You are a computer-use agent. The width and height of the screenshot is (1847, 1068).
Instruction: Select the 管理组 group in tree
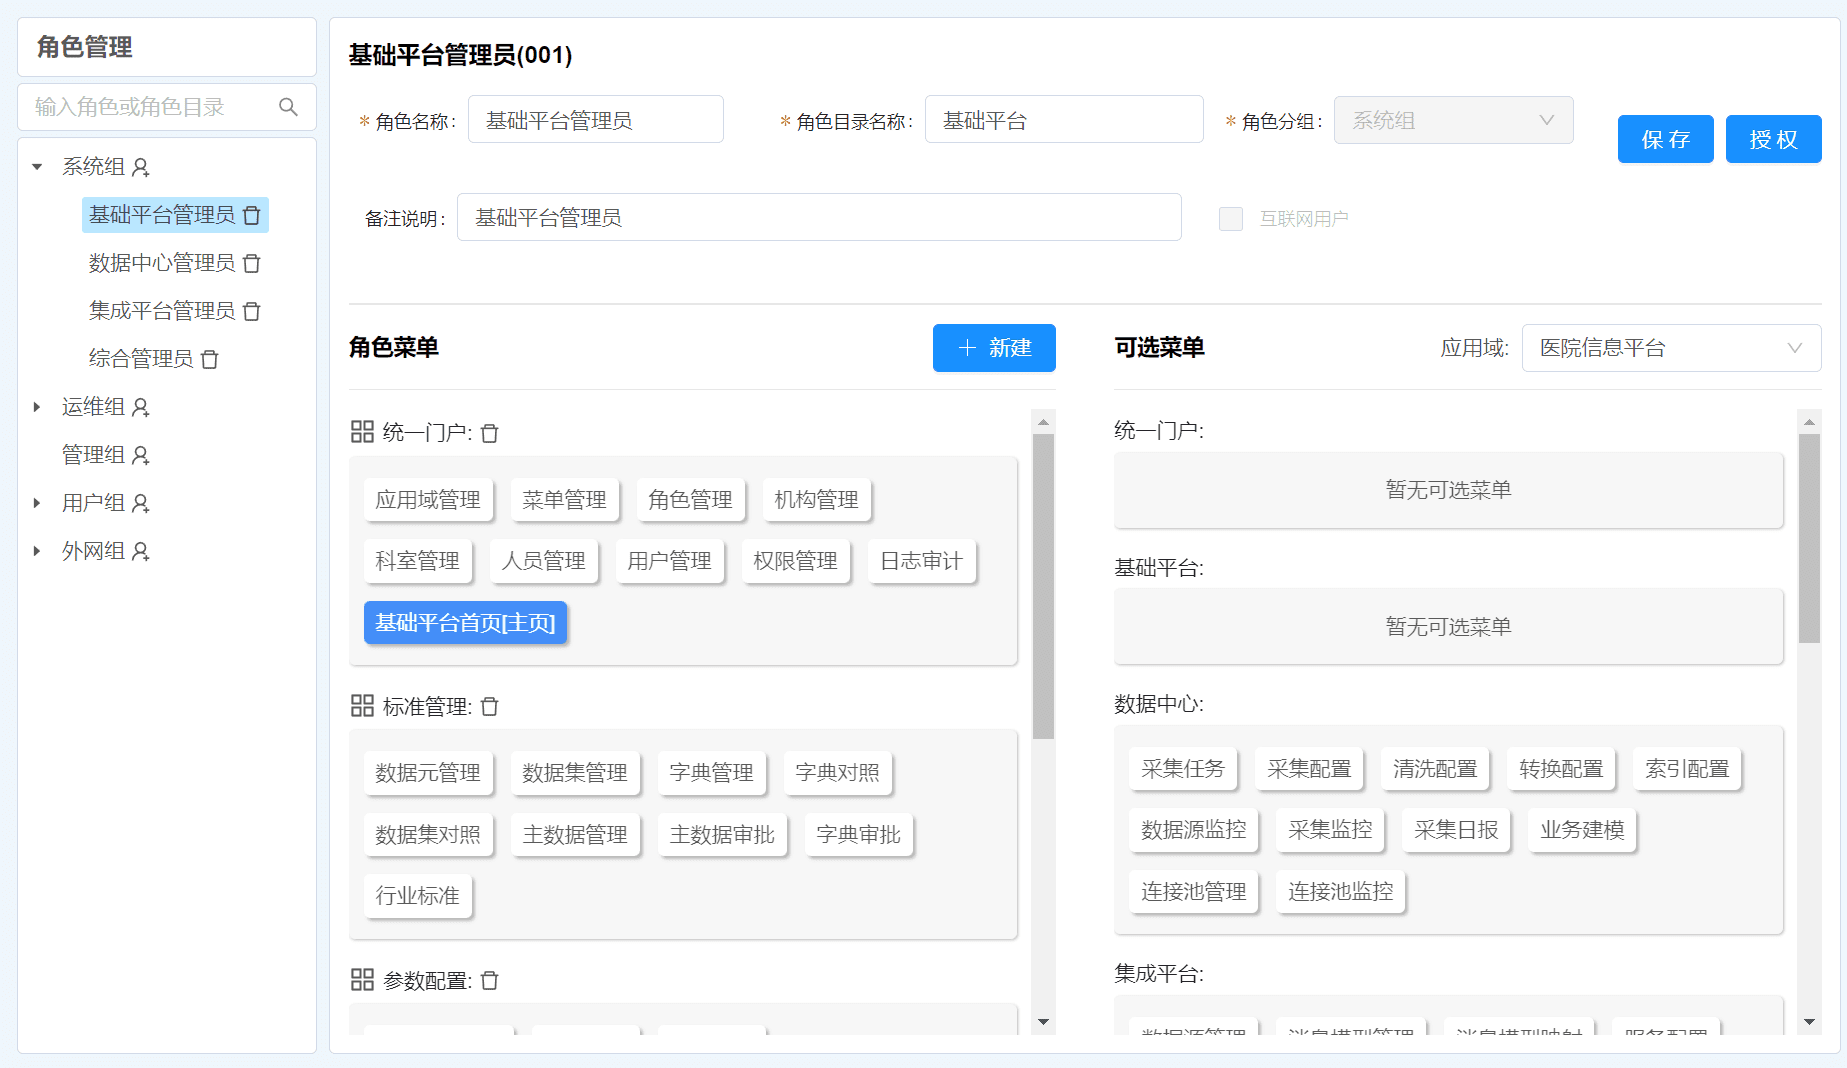click(93, 455)
